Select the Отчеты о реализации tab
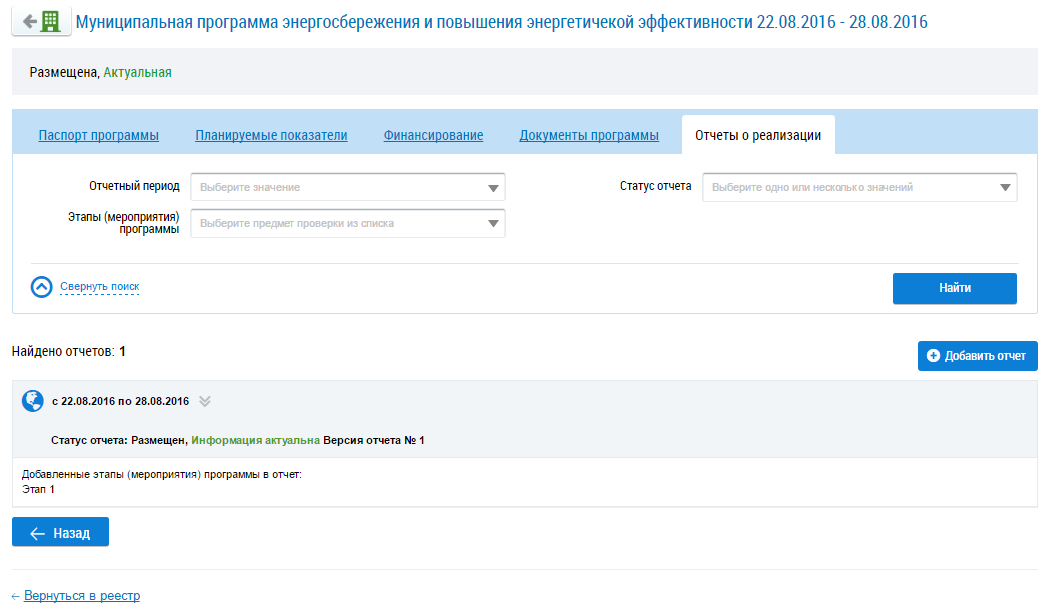The width and height of the screenshot is (1050, 612). pyautogui.click(x=758, y=136)
